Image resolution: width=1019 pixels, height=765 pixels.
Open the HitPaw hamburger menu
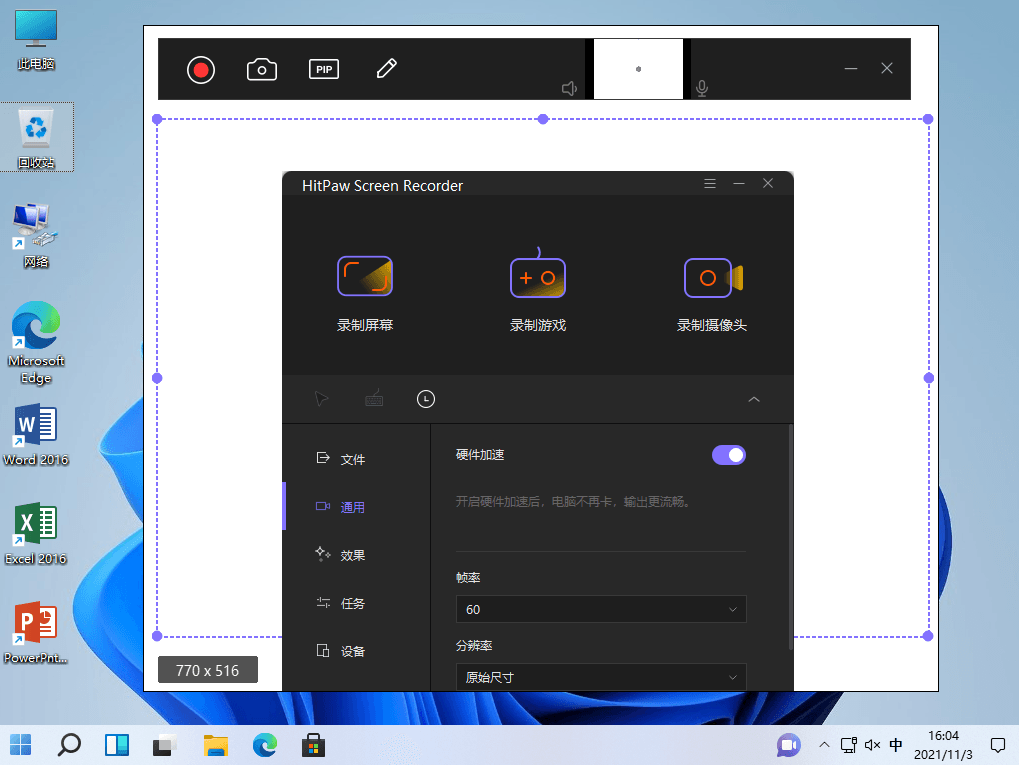coord(710,184)
